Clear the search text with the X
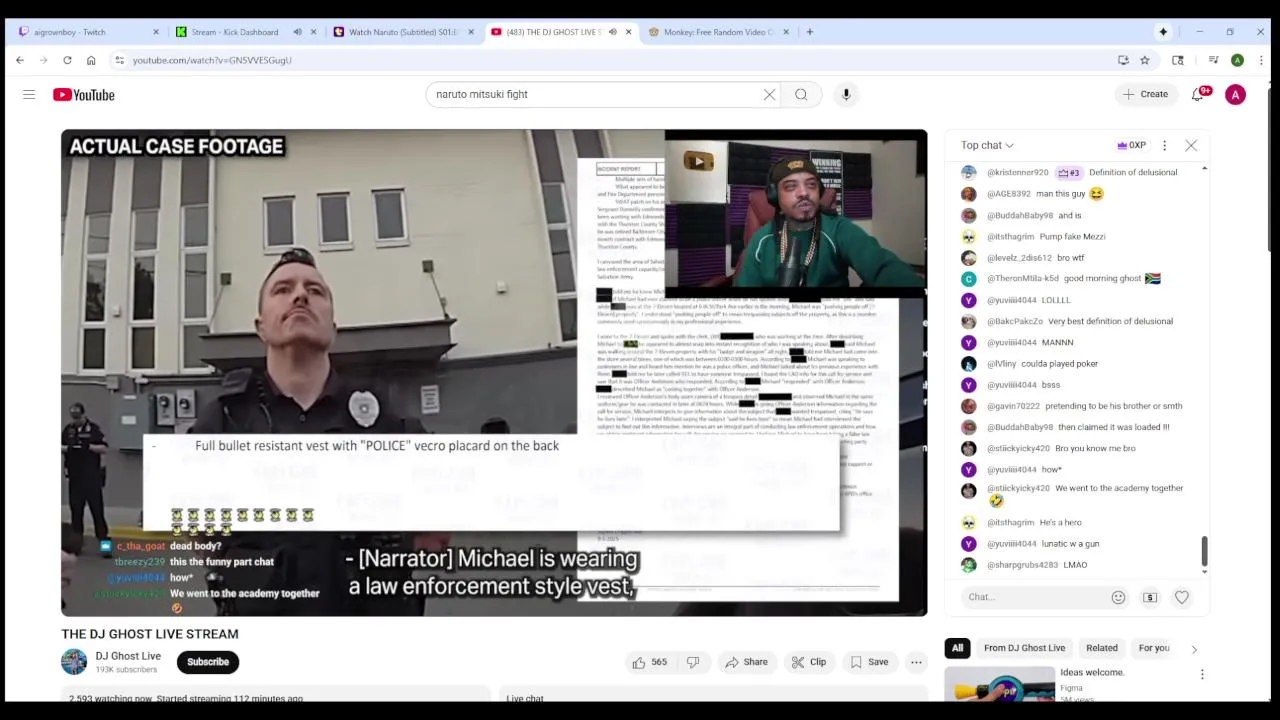This screenshot has height=720, width=1280. pos(769,94)
